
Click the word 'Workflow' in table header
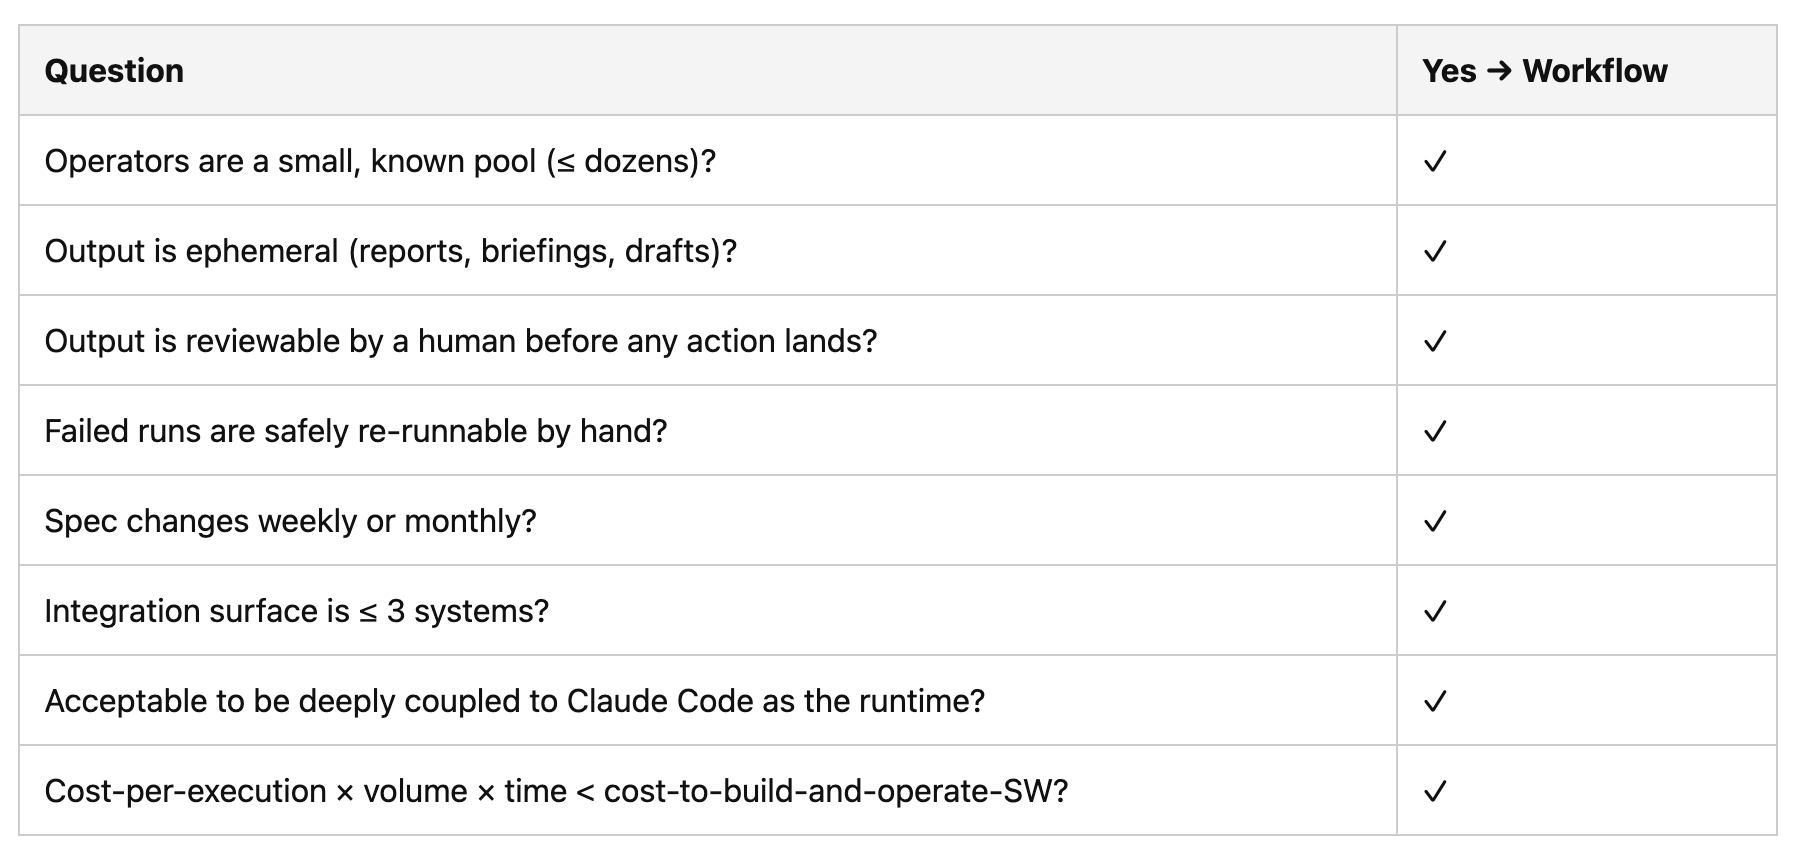coord(1595,71)
